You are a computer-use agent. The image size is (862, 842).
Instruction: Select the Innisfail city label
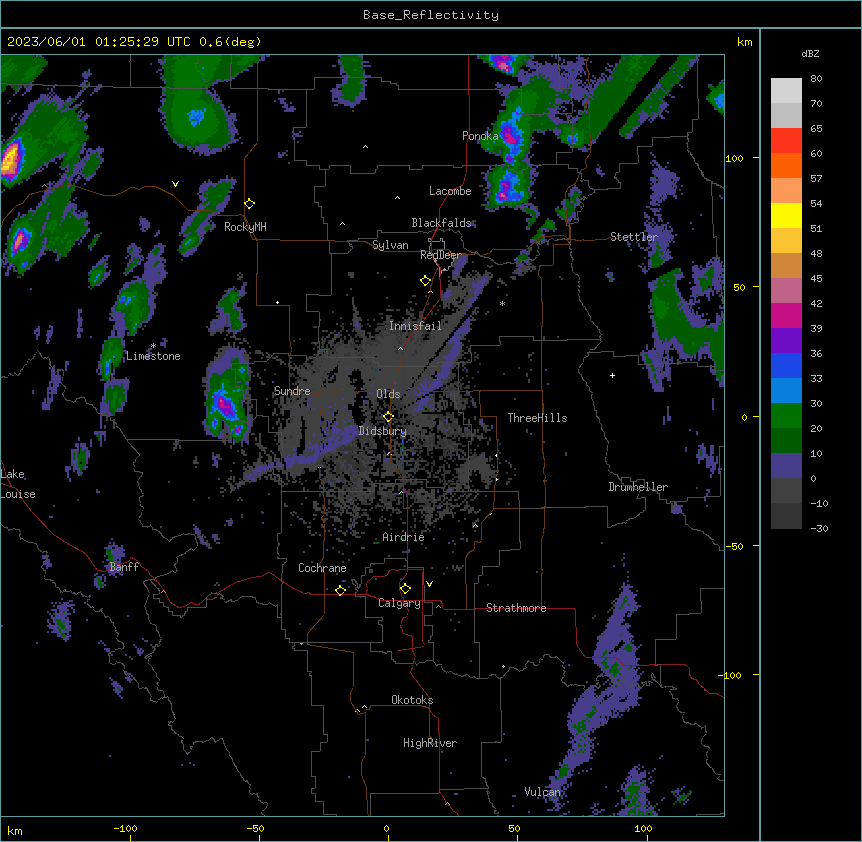coord(415,326)
